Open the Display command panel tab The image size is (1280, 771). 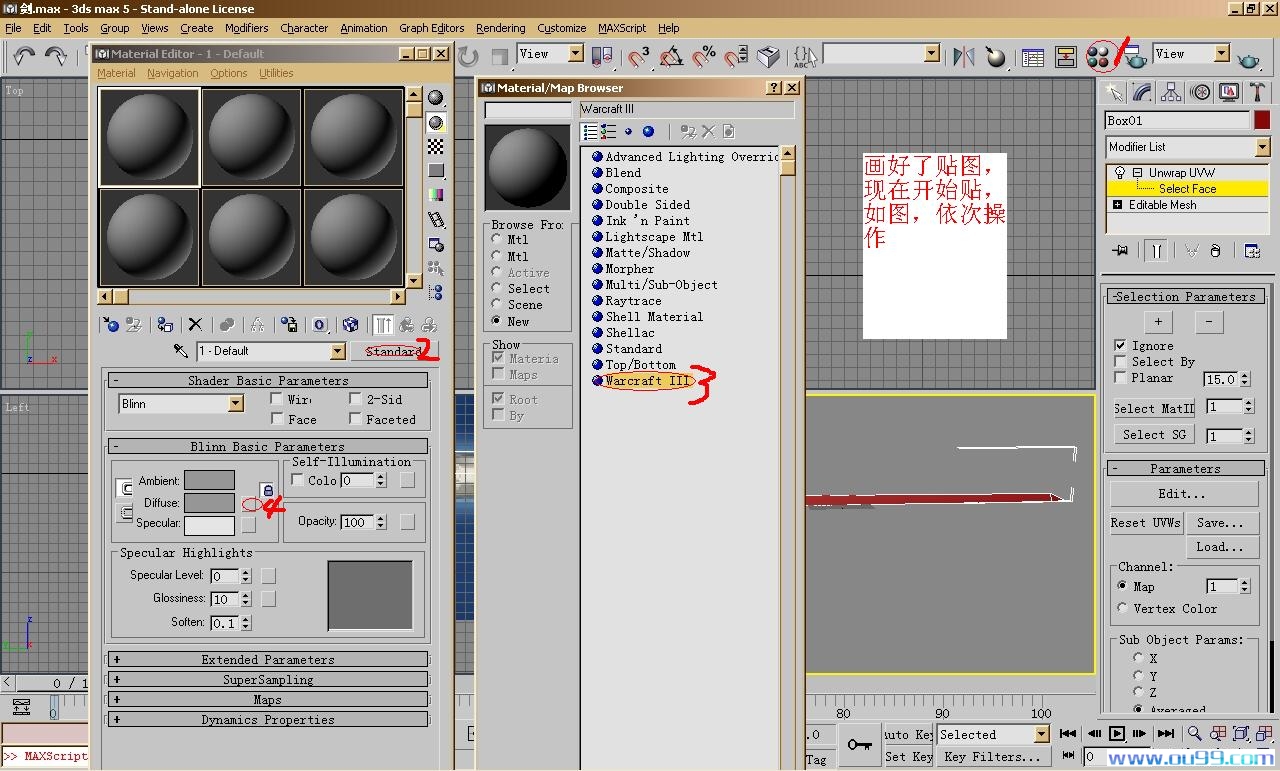1229,93
